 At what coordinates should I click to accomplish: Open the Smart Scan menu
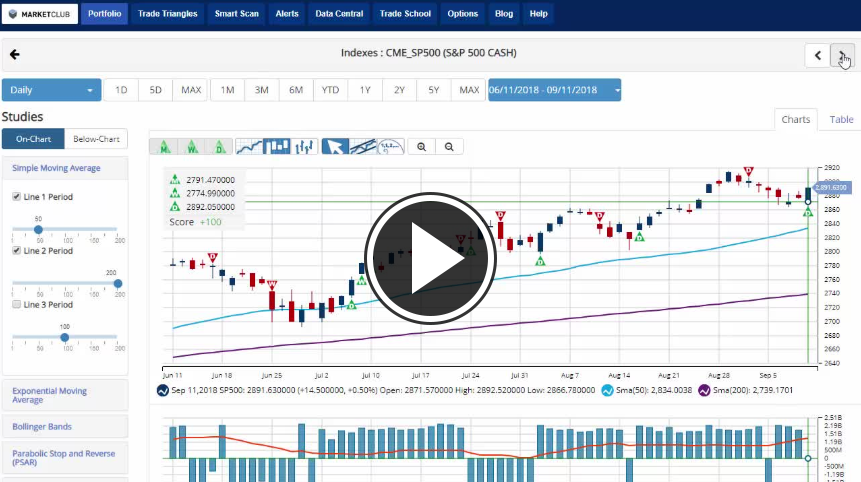click(x=237, y=14)
